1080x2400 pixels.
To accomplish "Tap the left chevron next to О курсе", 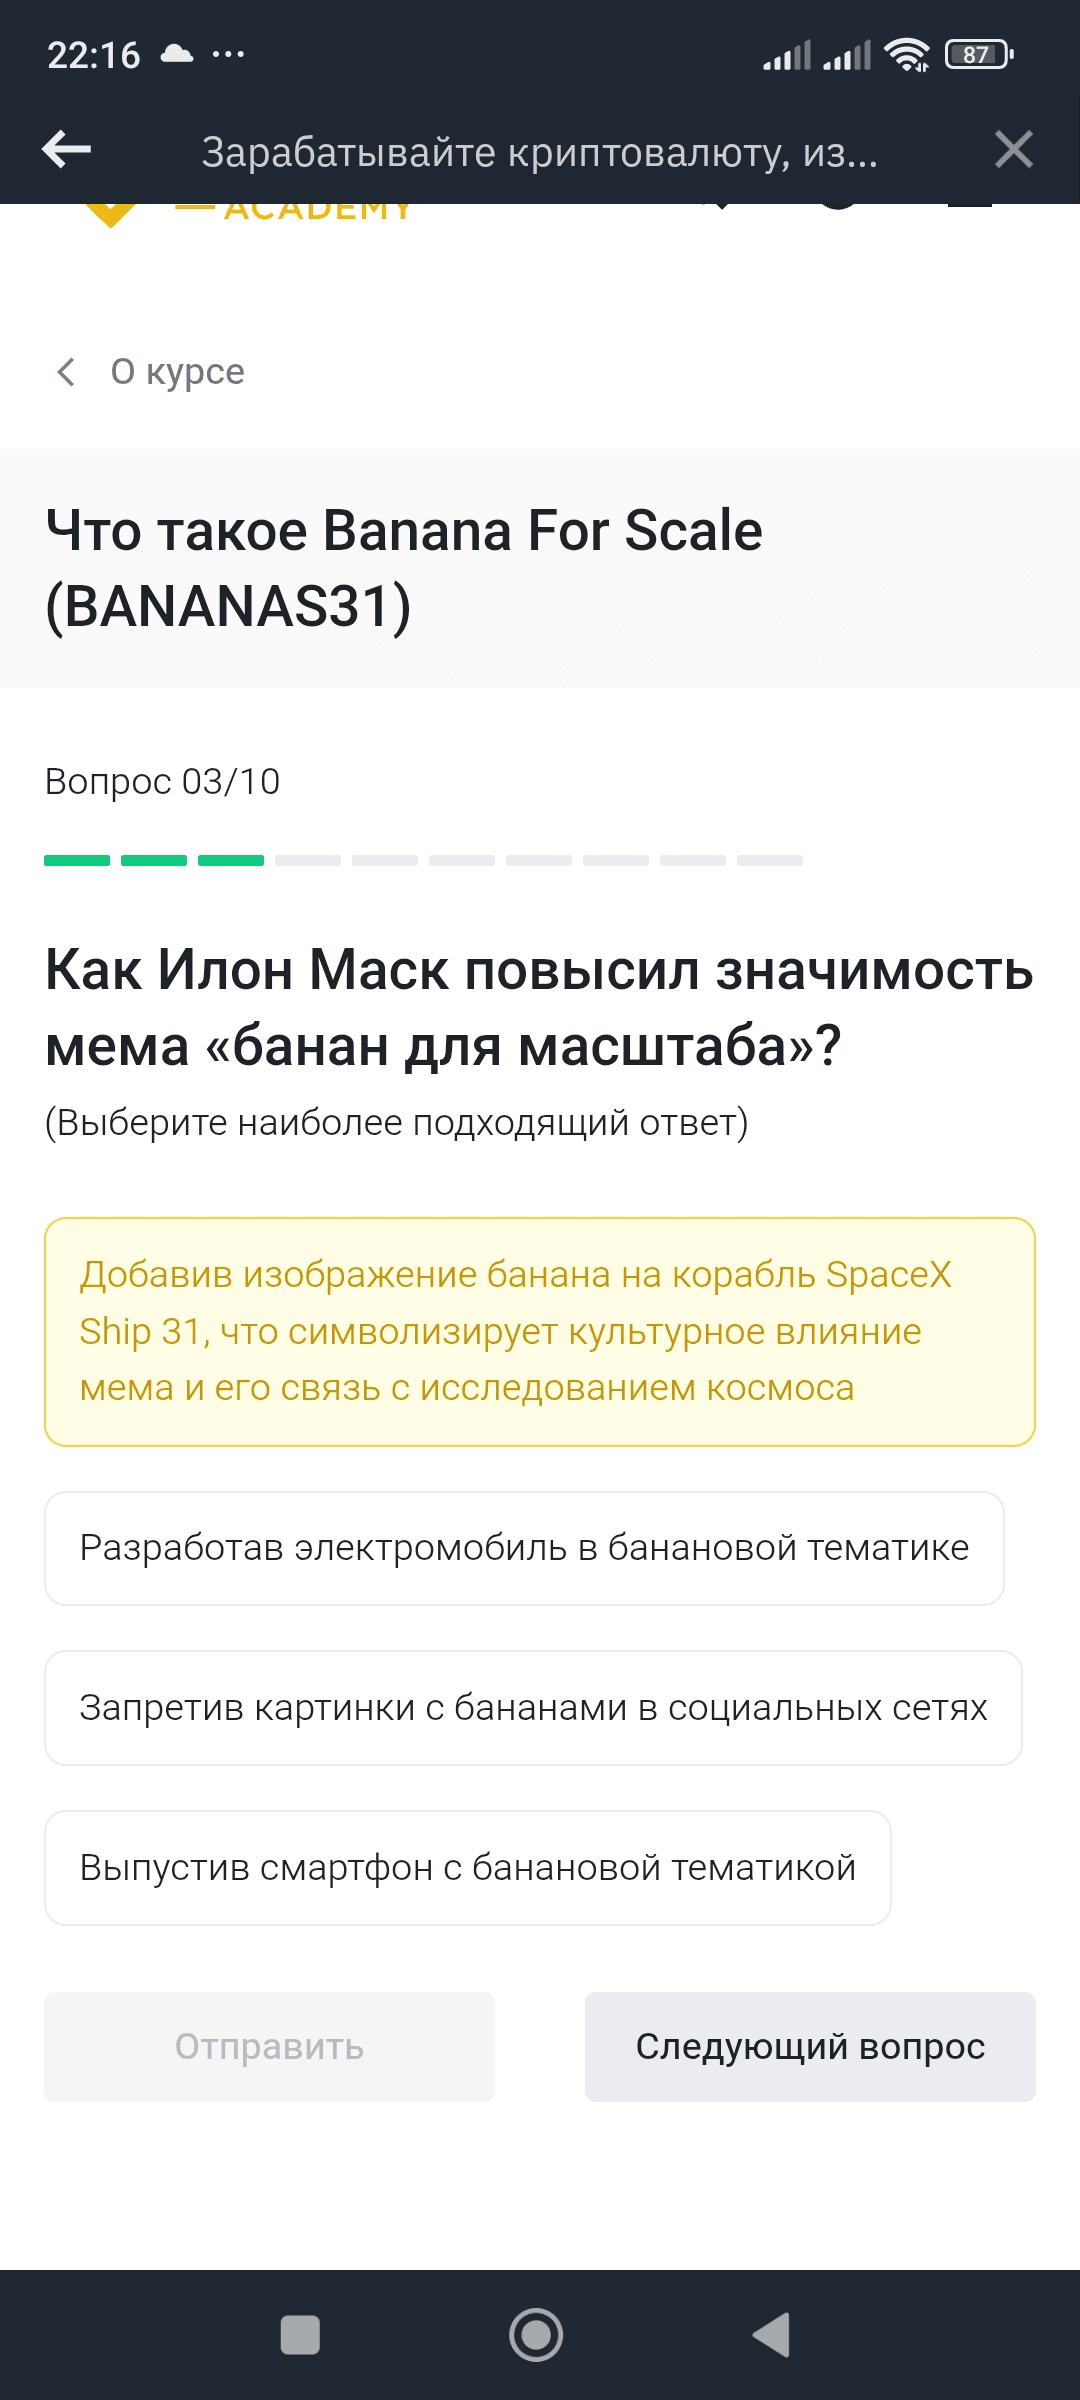I will 66,372.
